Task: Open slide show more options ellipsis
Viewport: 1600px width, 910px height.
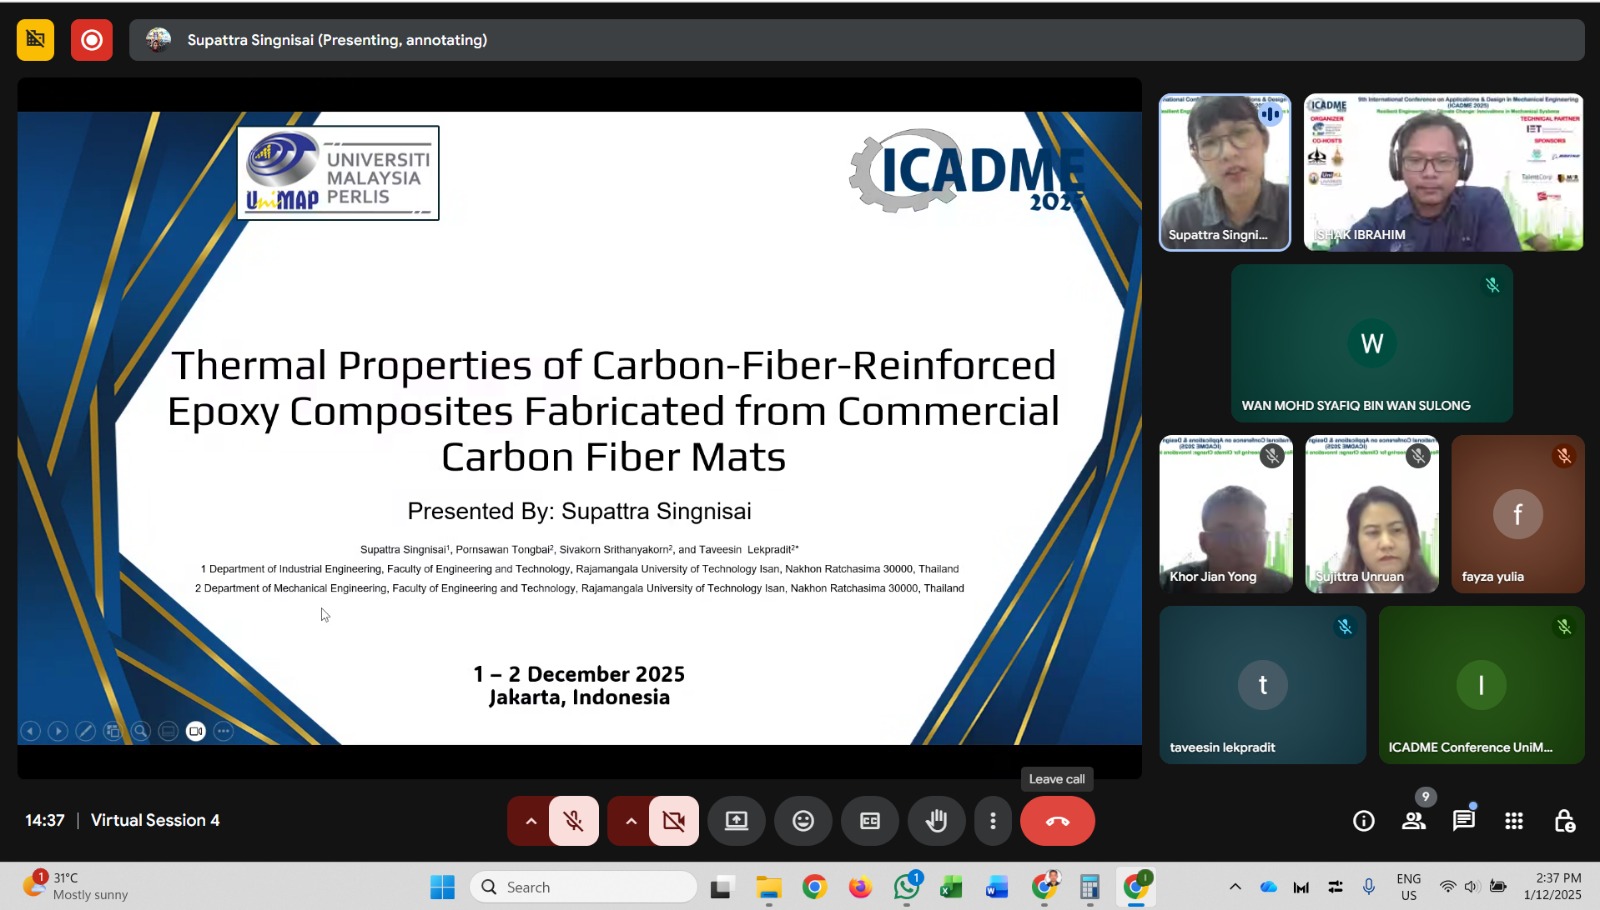Action: tap(224, 731)
